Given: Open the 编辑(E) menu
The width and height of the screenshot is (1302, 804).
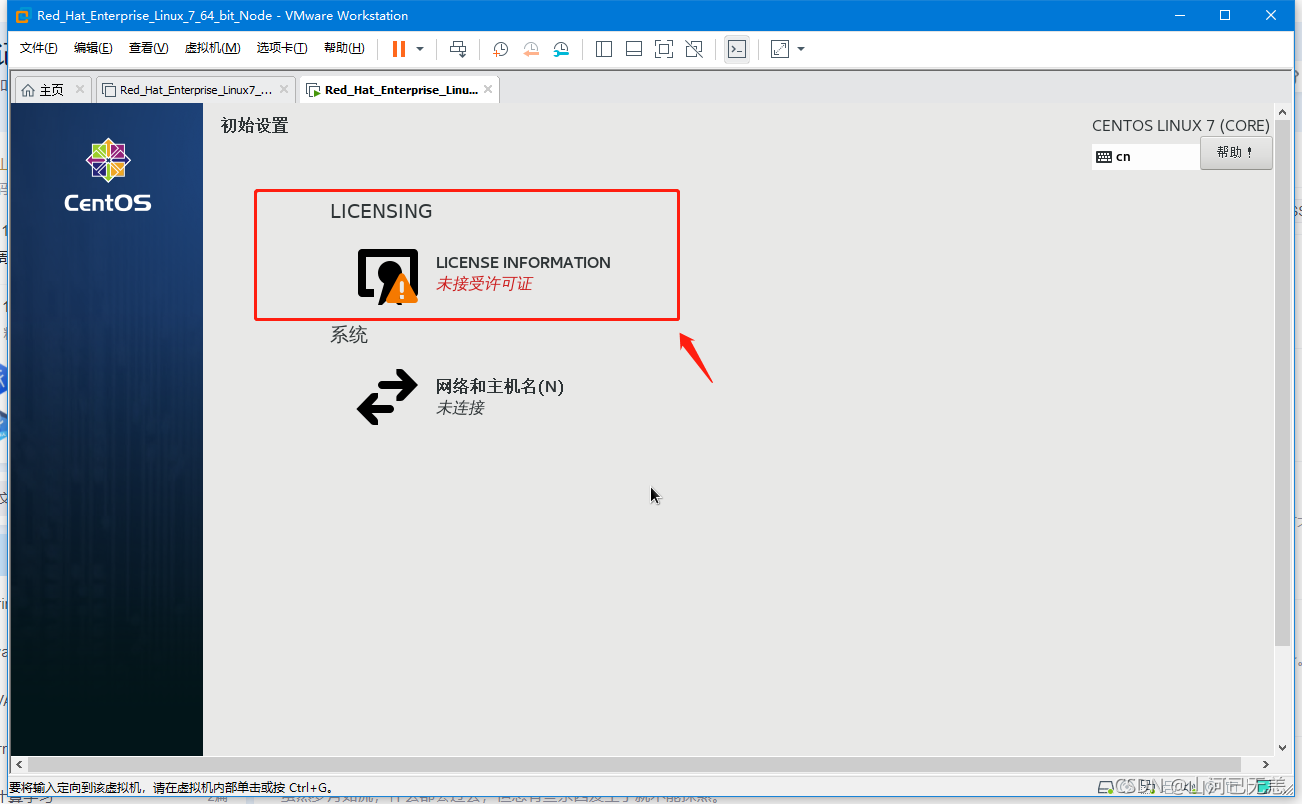Looking at the screenshot, I should pos(93,48).
